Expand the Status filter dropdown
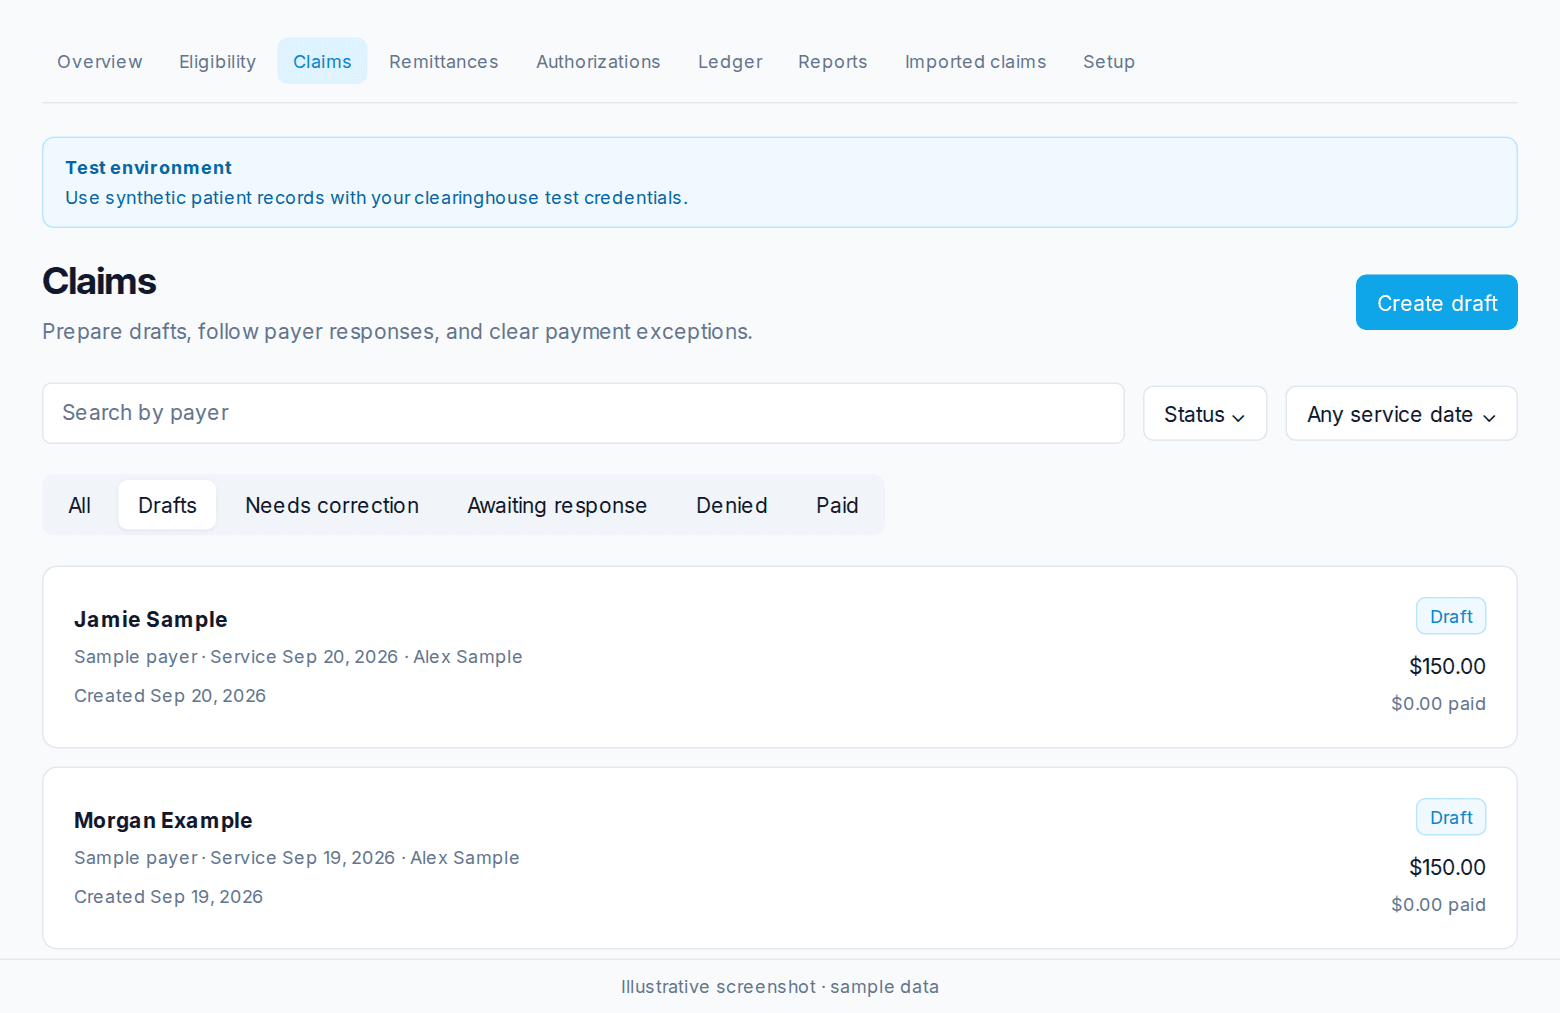Image resolution: width=1560 pixels, height=1013 pixels. 1205,414
